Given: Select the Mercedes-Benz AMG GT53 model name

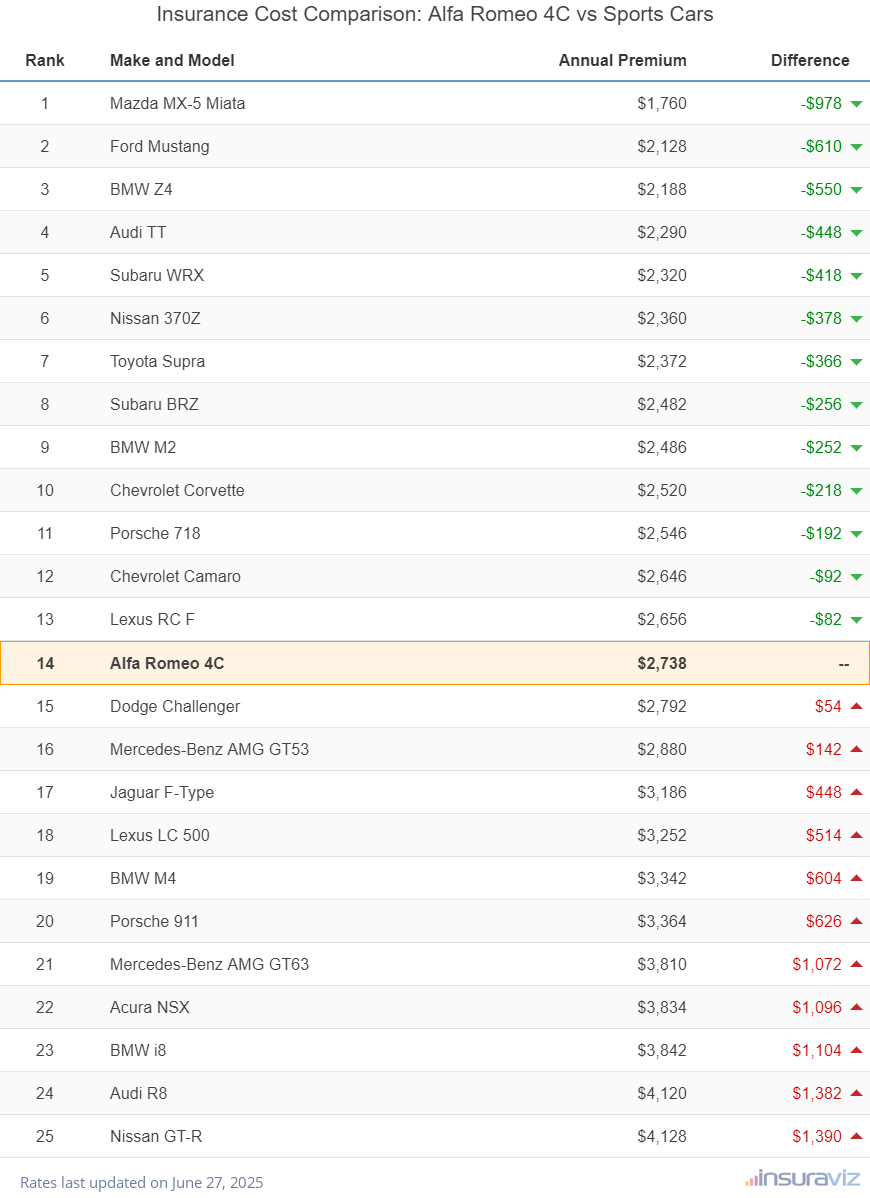Looking at the screenshot, I should [209, 749].
